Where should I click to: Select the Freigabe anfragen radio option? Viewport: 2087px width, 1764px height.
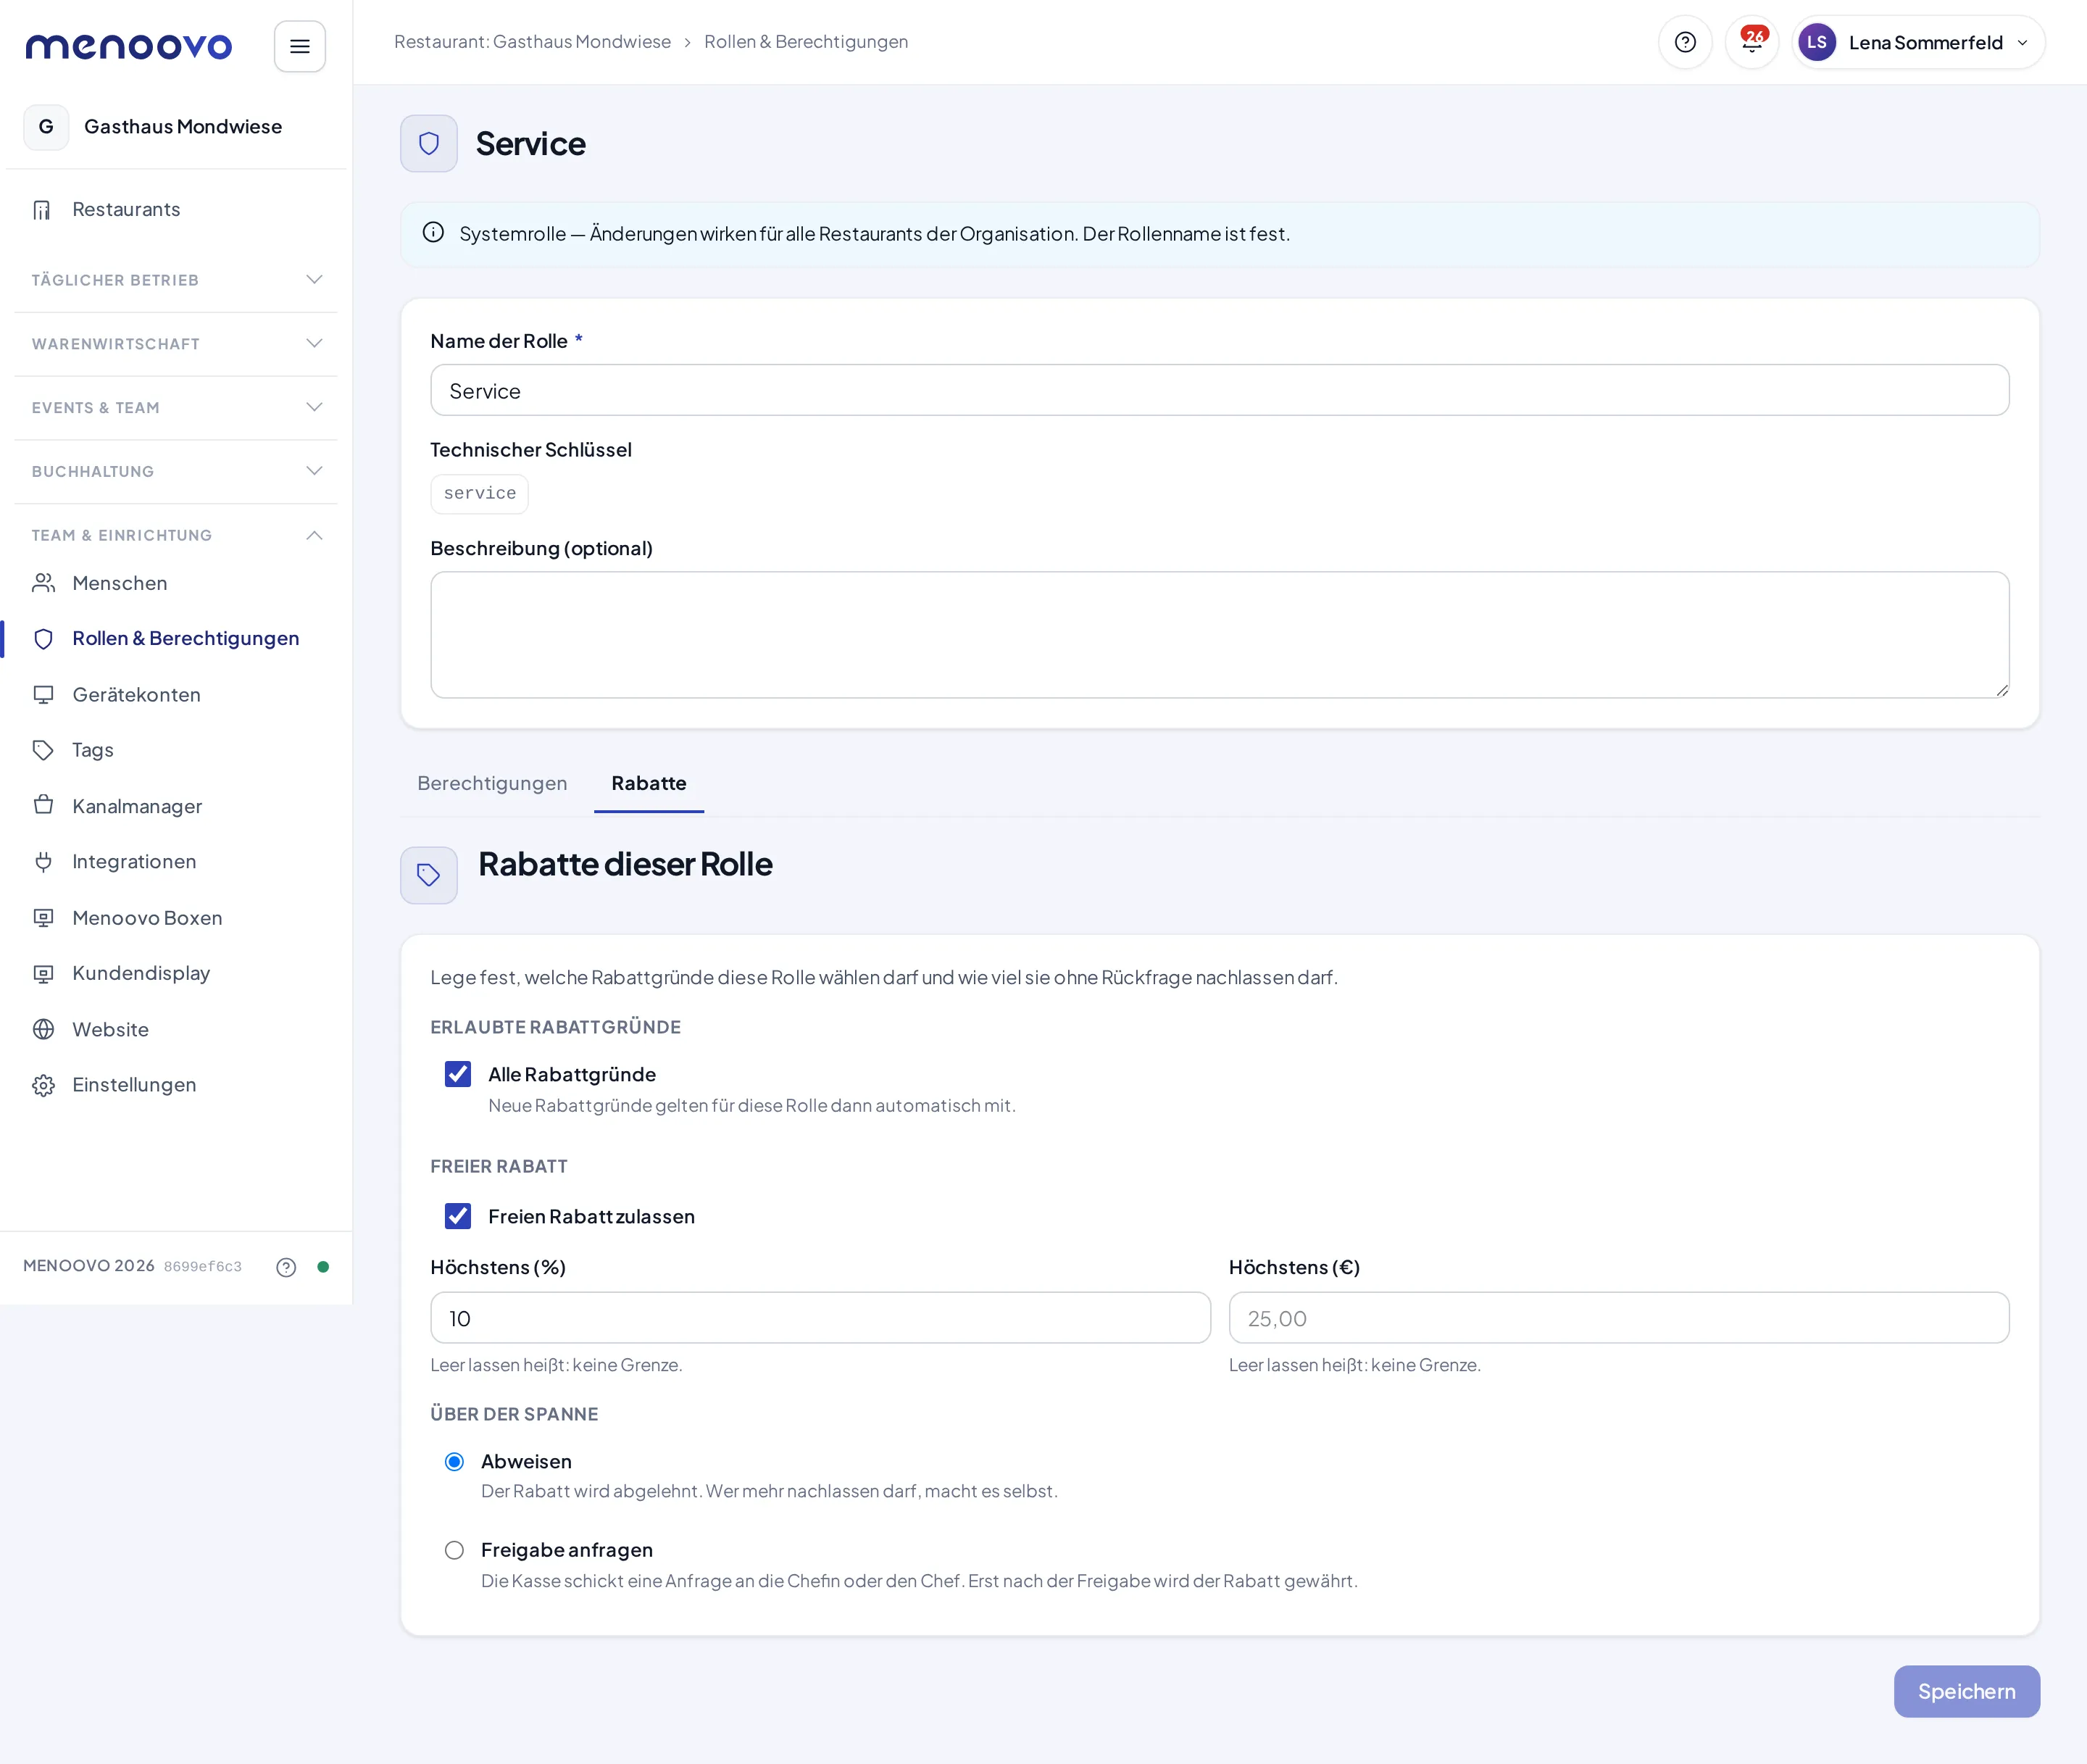click(454, 1550)
